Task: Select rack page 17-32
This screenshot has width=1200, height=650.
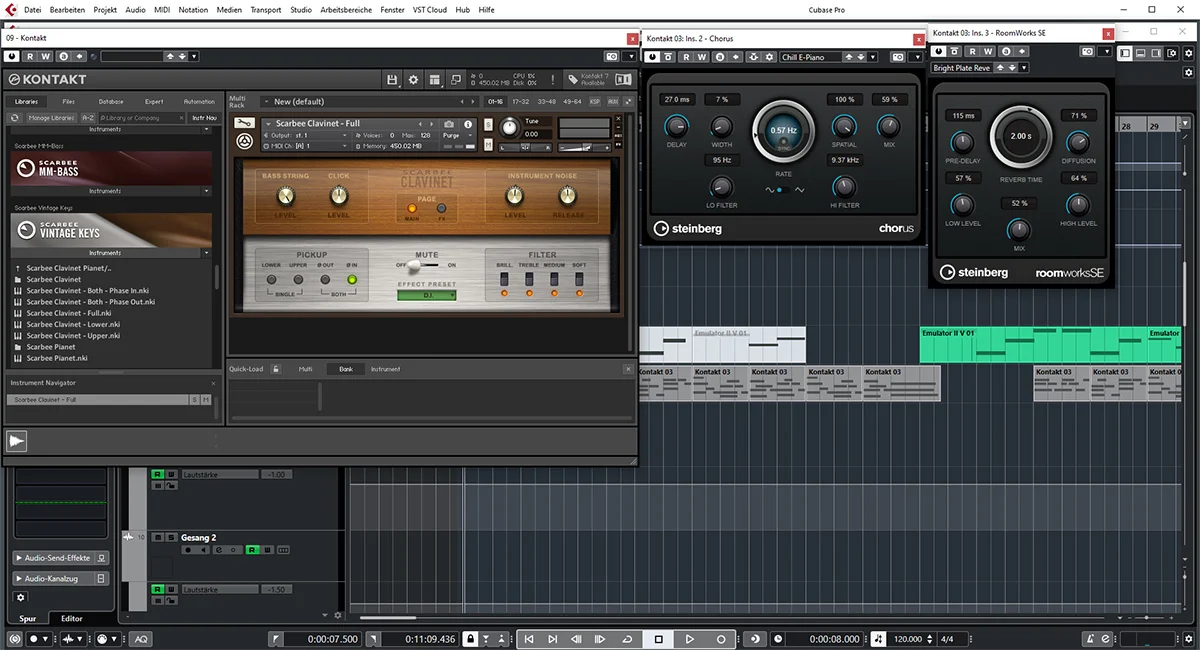Action: click(x=520, y=101)
